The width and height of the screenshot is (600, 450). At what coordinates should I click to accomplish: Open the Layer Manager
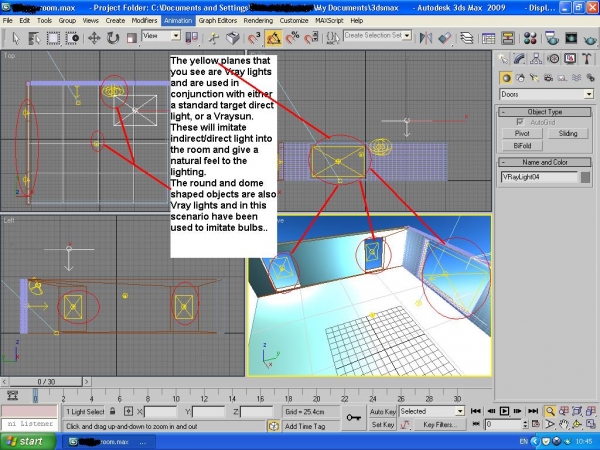pyautogui.click(x=466, y=38)
